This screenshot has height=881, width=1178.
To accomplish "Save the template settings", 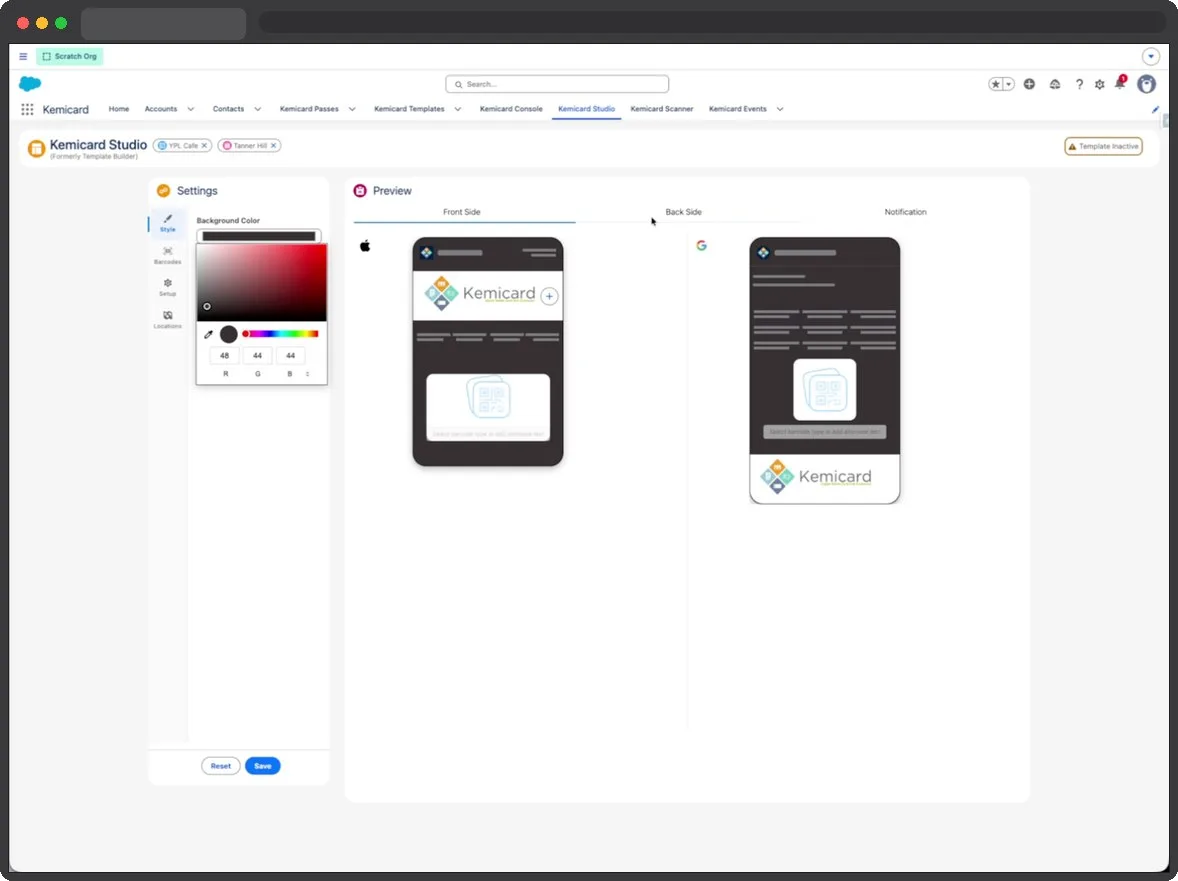I will [262, 766].
